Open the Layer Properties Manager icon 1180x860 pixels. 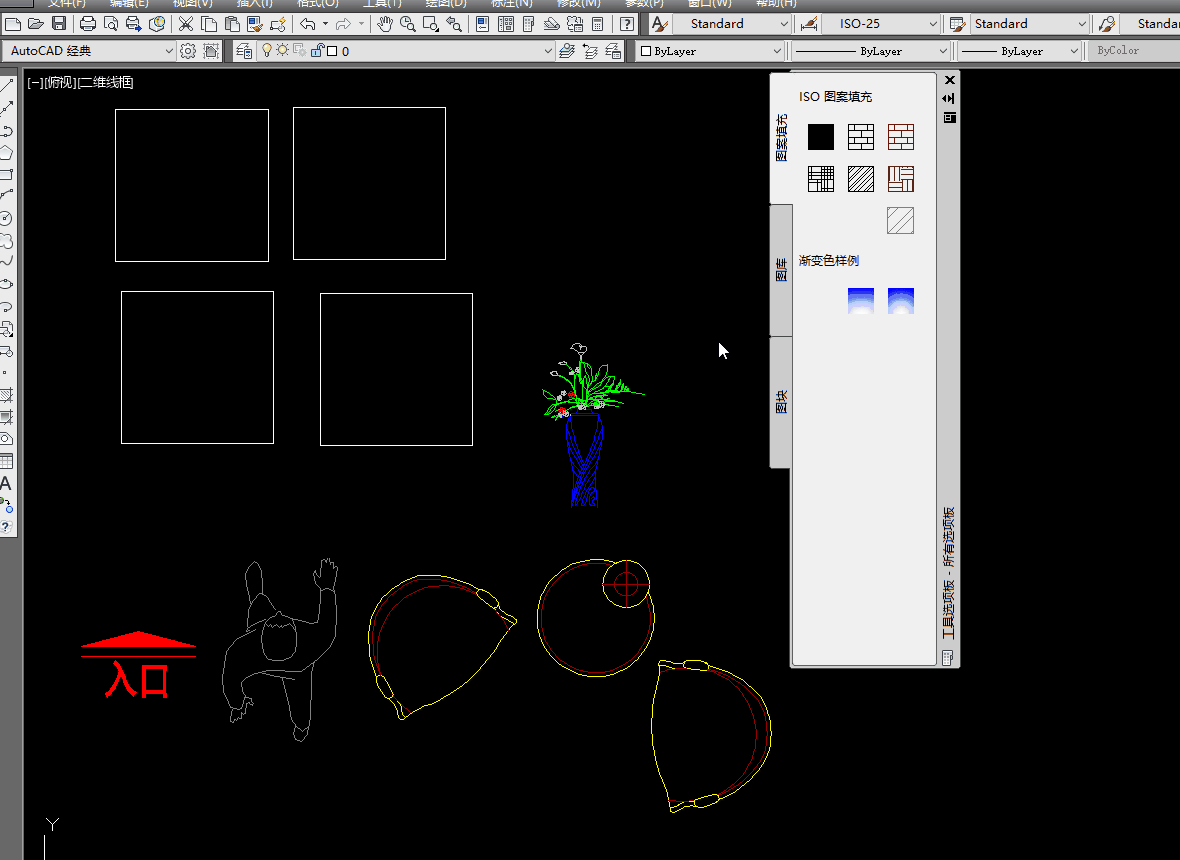[243, 51]
